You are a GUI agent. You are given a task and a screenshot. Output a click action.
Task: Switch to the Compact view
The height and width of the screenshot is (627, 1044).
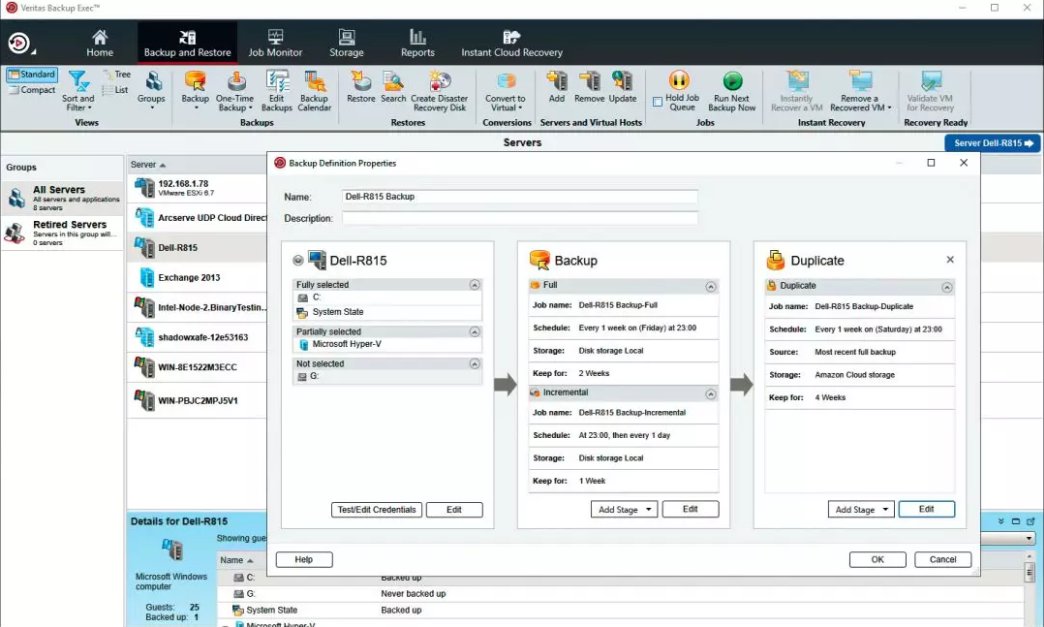point(32,90)
